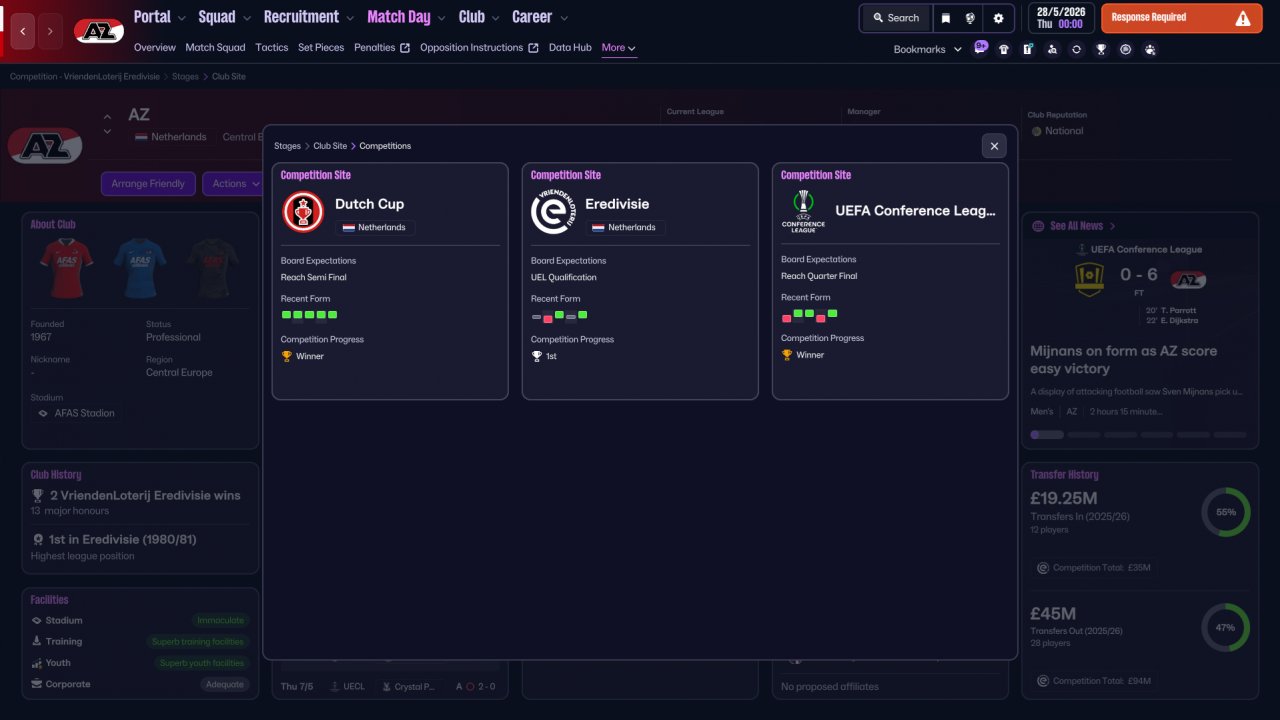Open the messages icon with the 9+ badge

(x=980, y=48)
